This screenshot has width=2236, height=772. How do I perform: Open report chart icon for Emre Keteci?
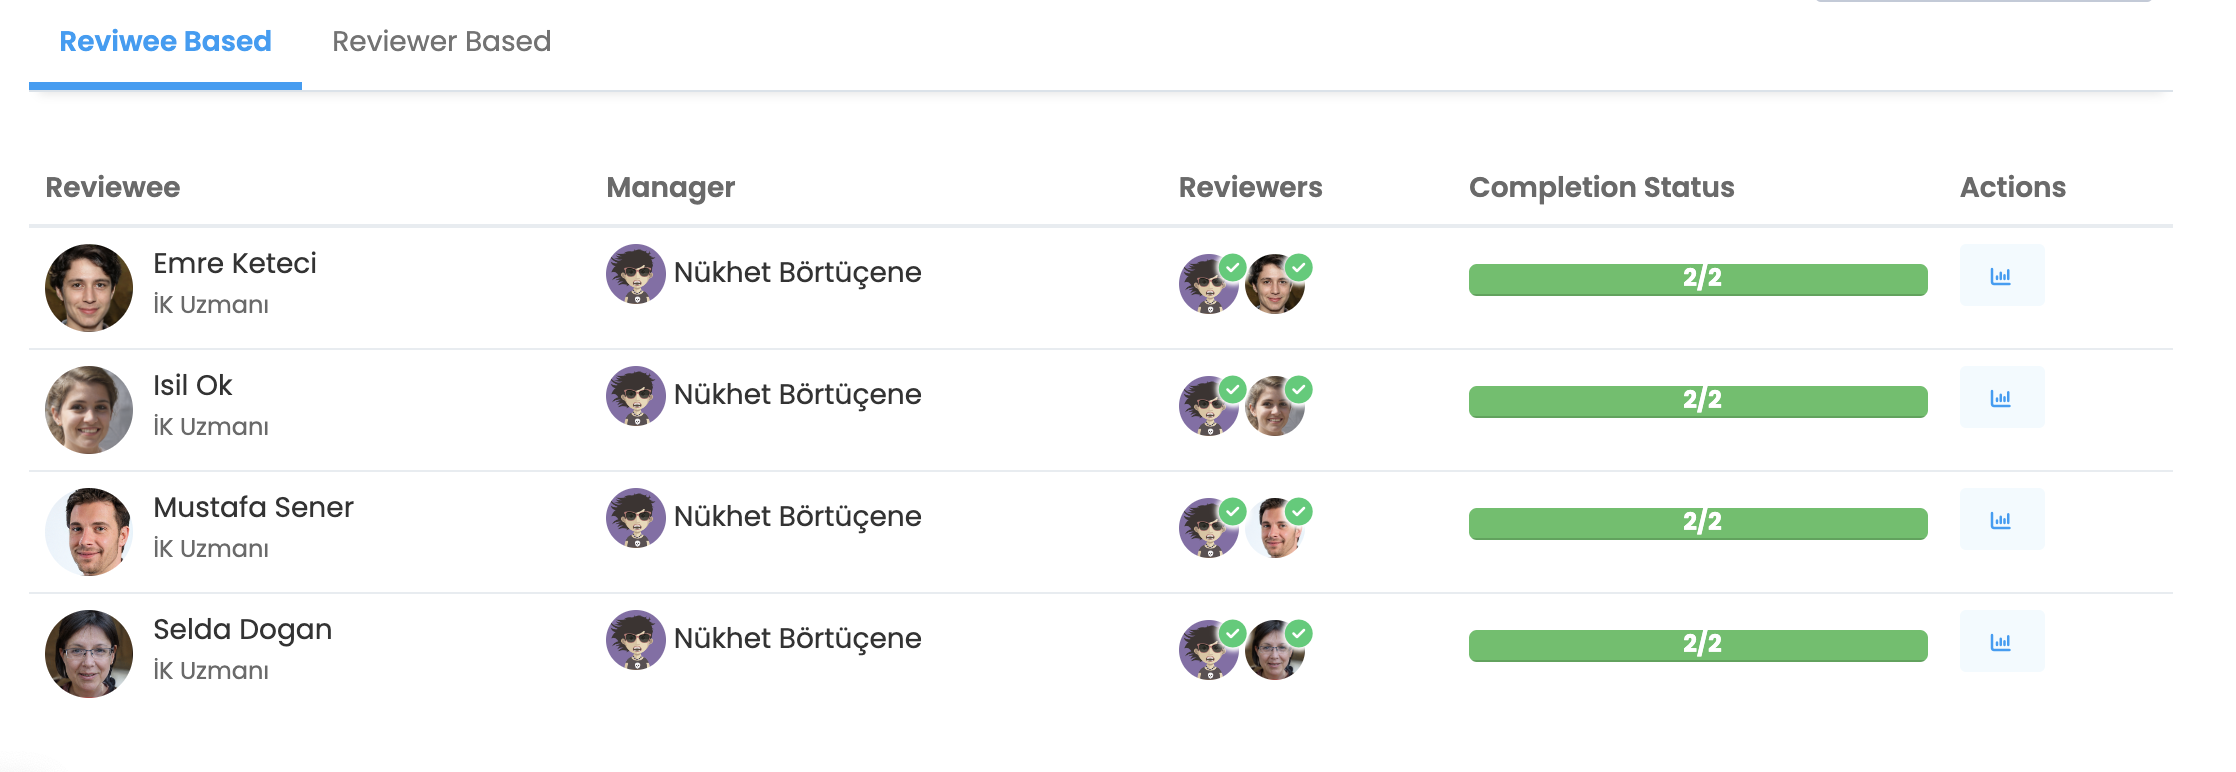(2001, 276)
